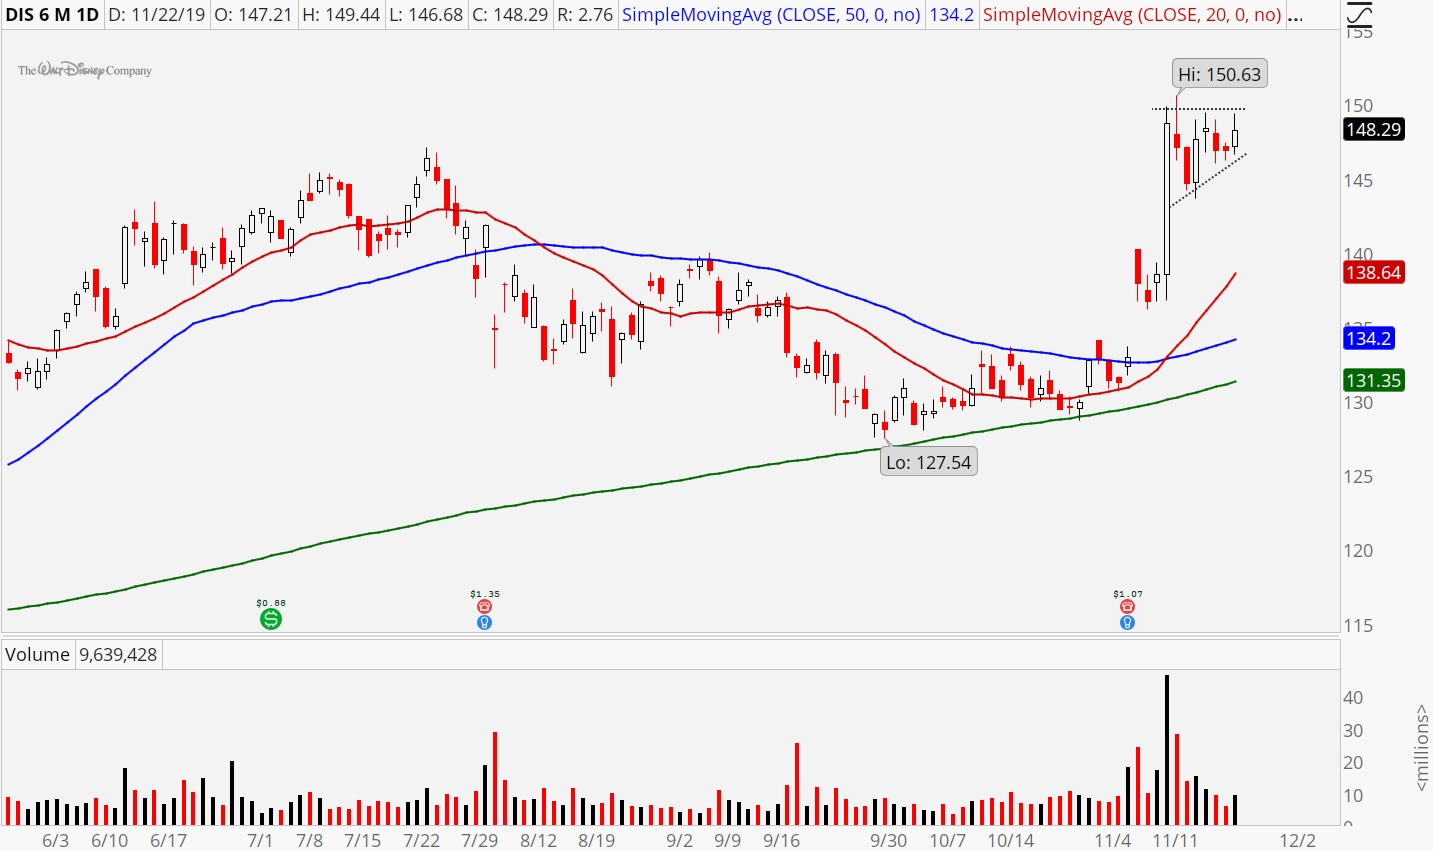Viewport: 1433px width, 851px height.
Task: Click the 'Volume' panel label
Action: tap(37, 654)
